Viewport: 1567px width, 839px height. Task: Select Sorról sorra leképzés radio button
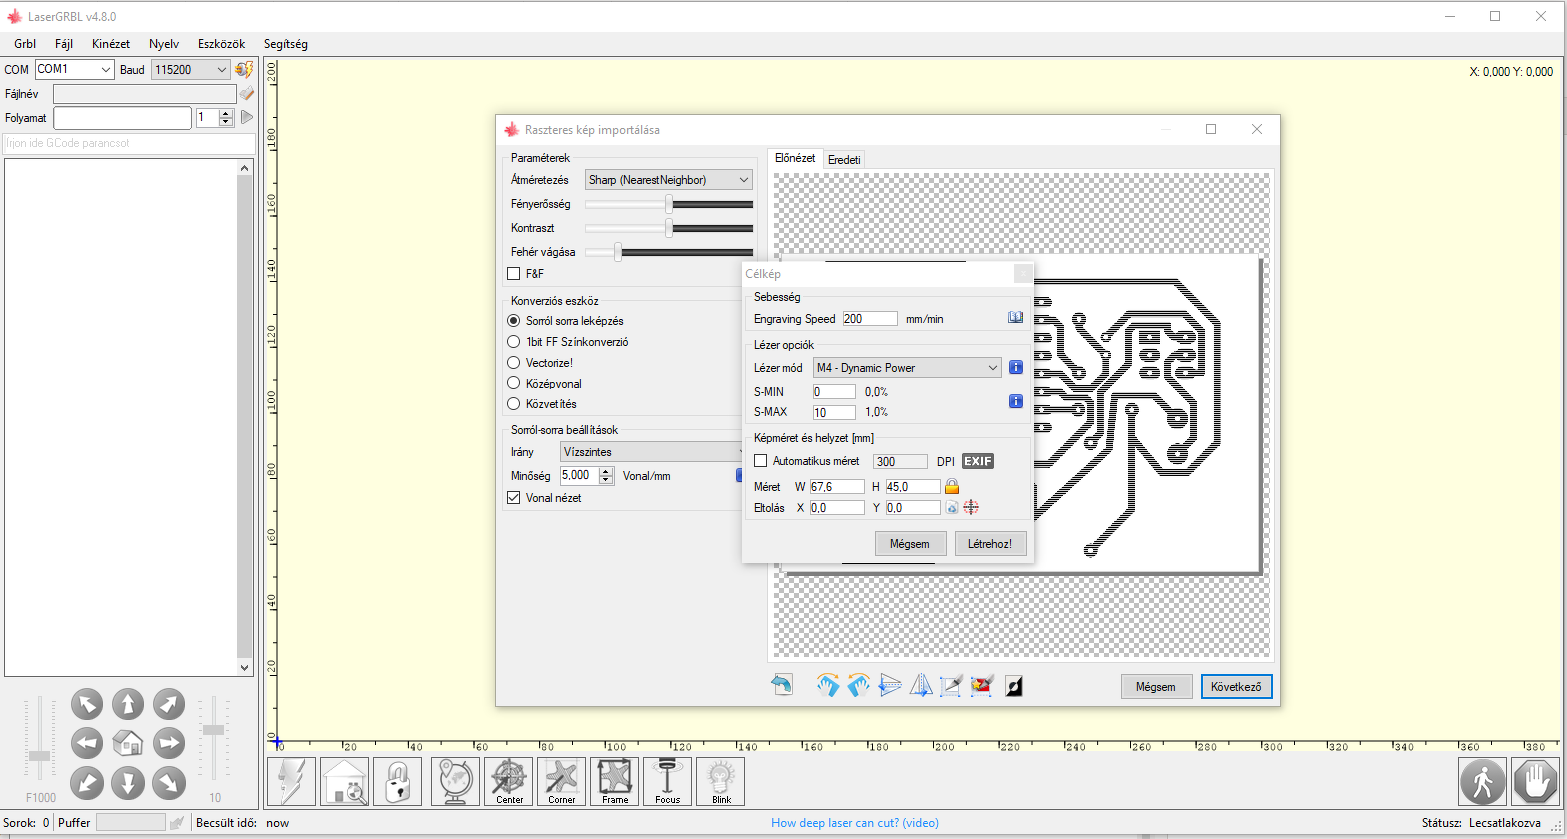(514, 321)
